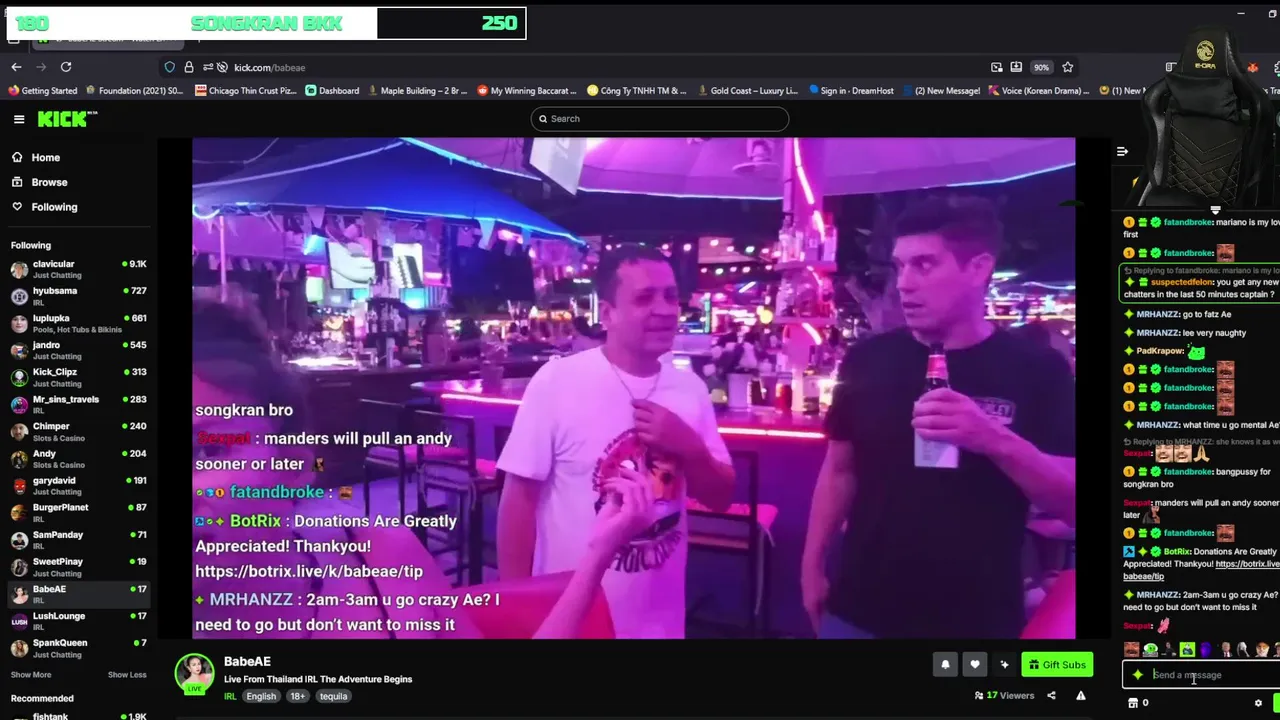Open the fishtank recommended channel
1280x720 pixels.
[x=78, y=716]
